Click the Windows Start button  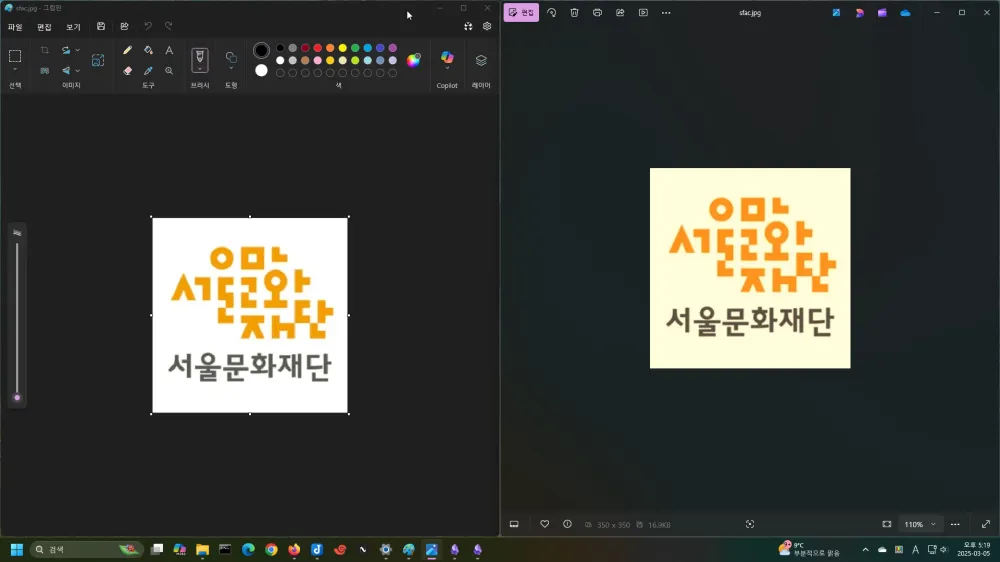coord(17,549)
